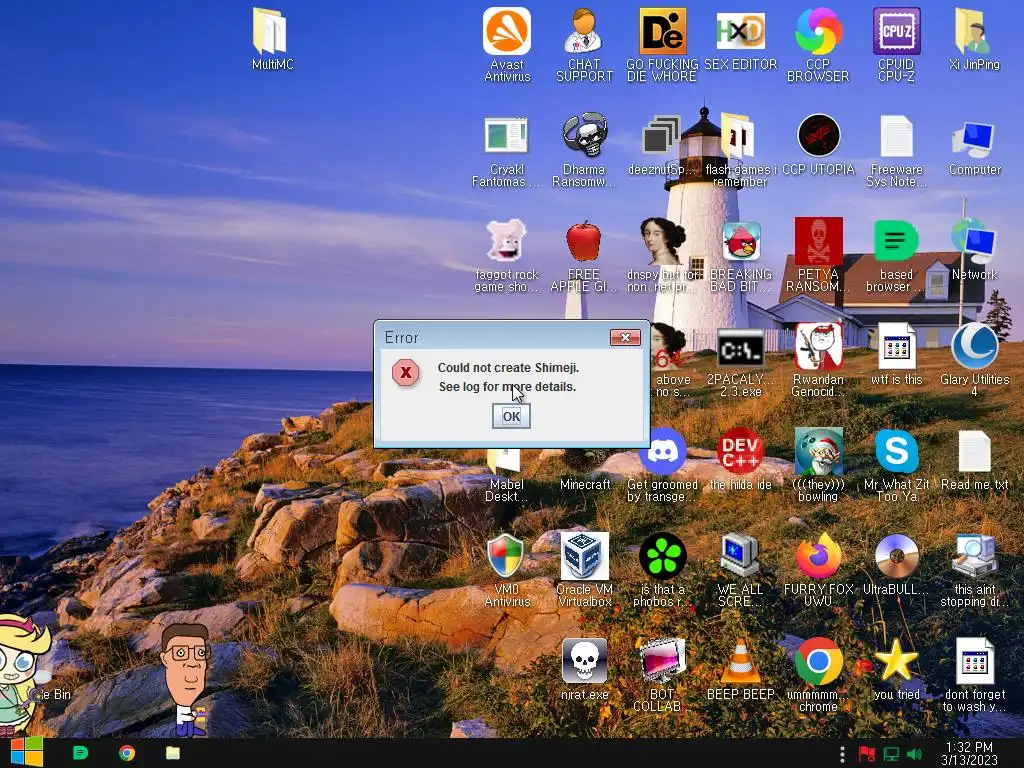Open the volume speaker tray icon
This screenshot has width=1024, height=768.
[914, 754]
